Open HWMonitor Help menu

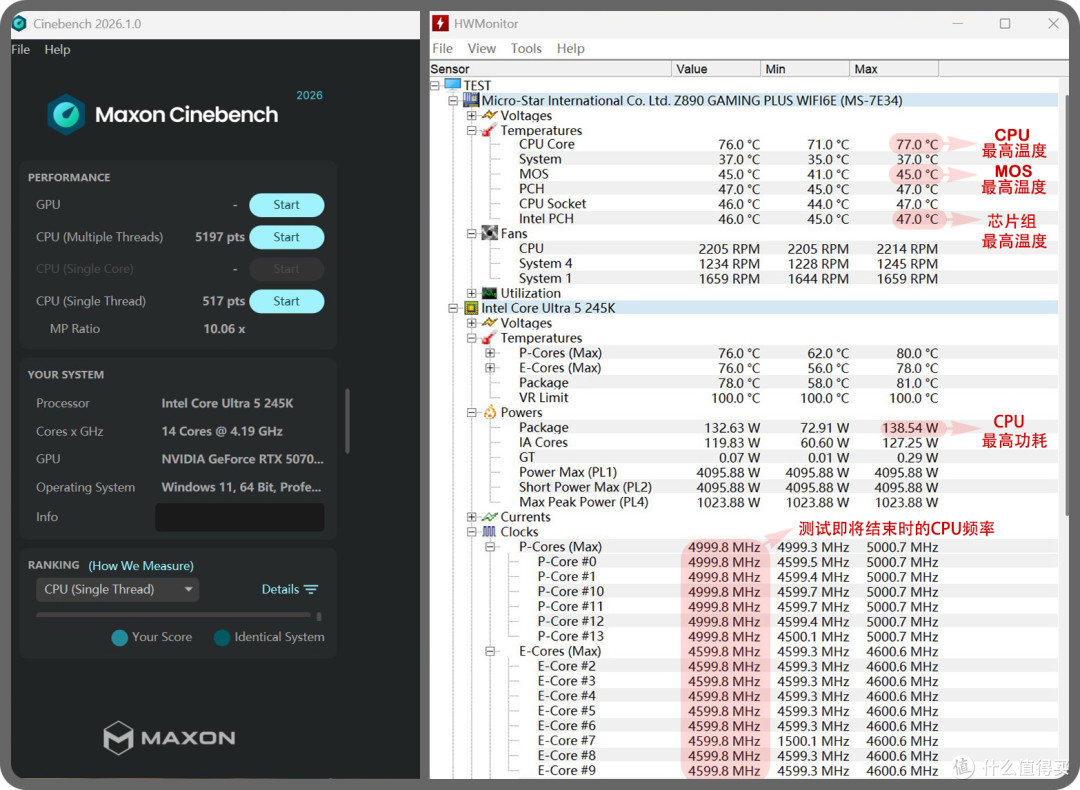(x=570, y=48)
